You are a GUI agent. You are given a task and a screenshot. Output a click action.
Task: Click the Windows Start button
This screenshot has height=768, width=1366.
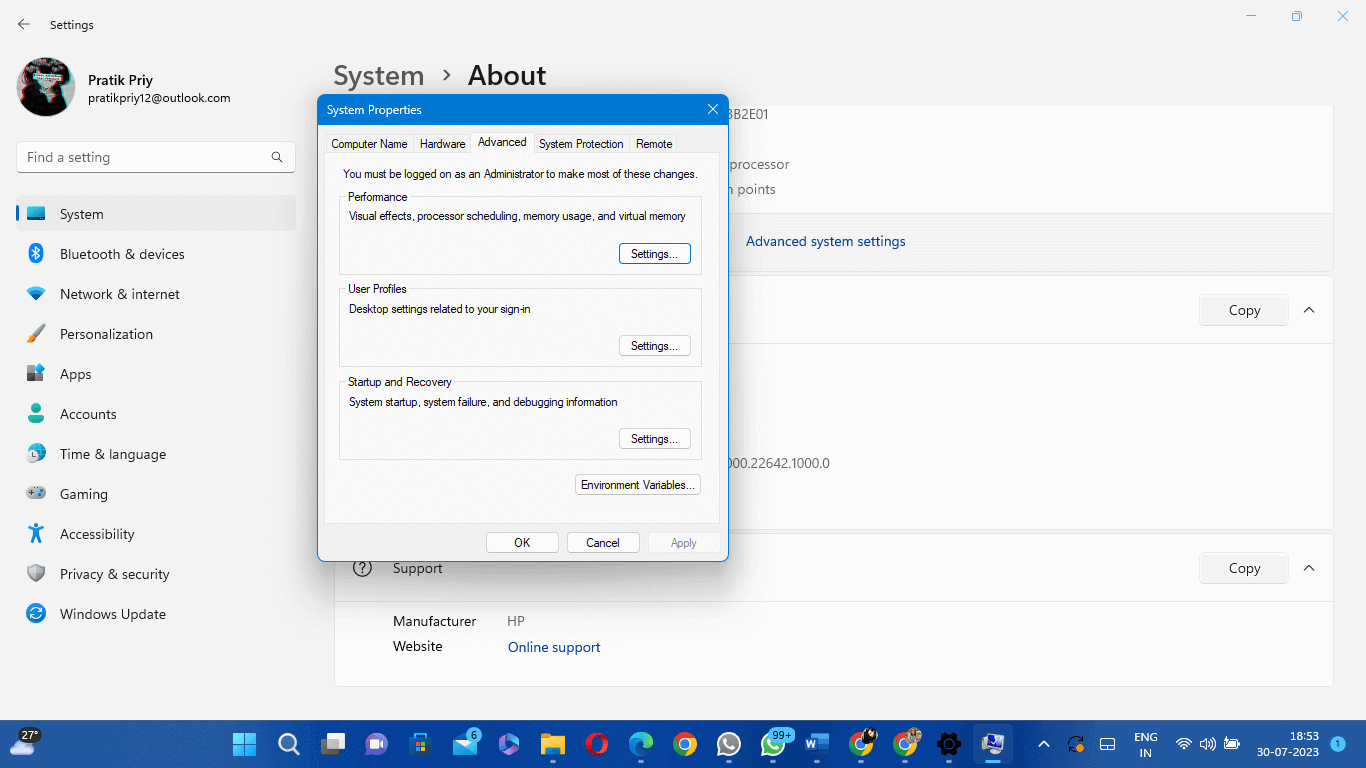click(244, 744)
